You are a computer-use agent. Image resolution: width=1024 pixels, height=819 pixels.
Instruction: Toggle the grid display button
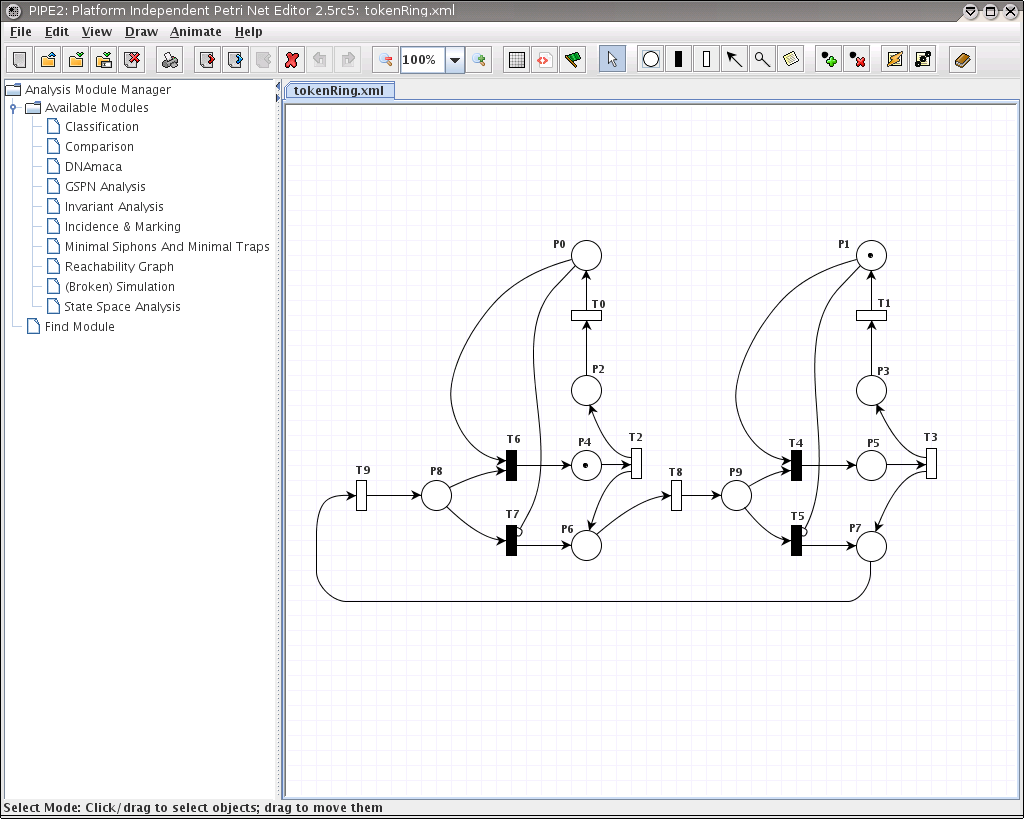coord(516,60)
